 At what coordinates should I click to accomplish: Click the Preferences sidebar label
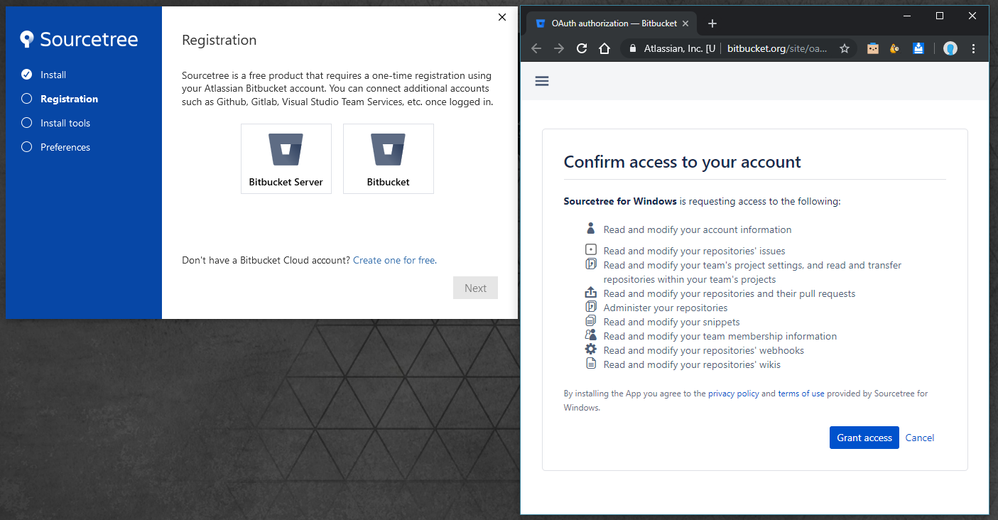66,147
